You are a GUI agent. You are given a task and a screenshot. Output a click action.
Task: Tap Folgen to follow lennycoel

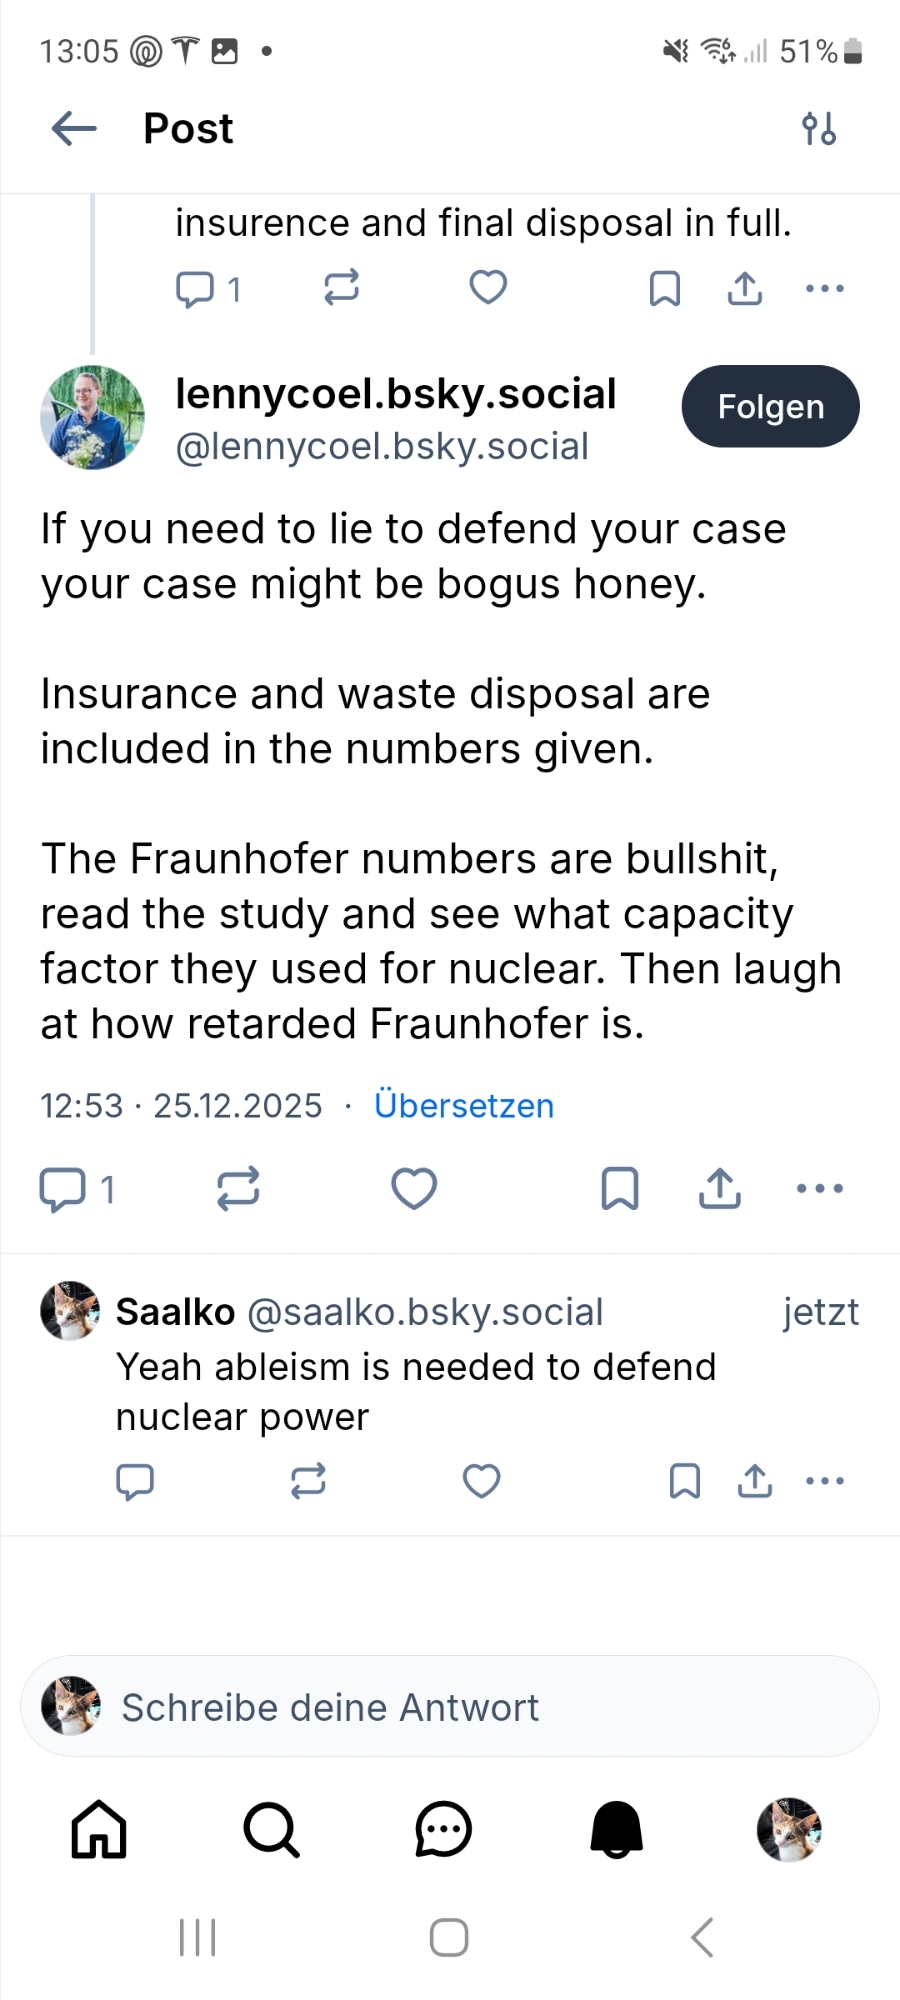[x=770, y=407]
